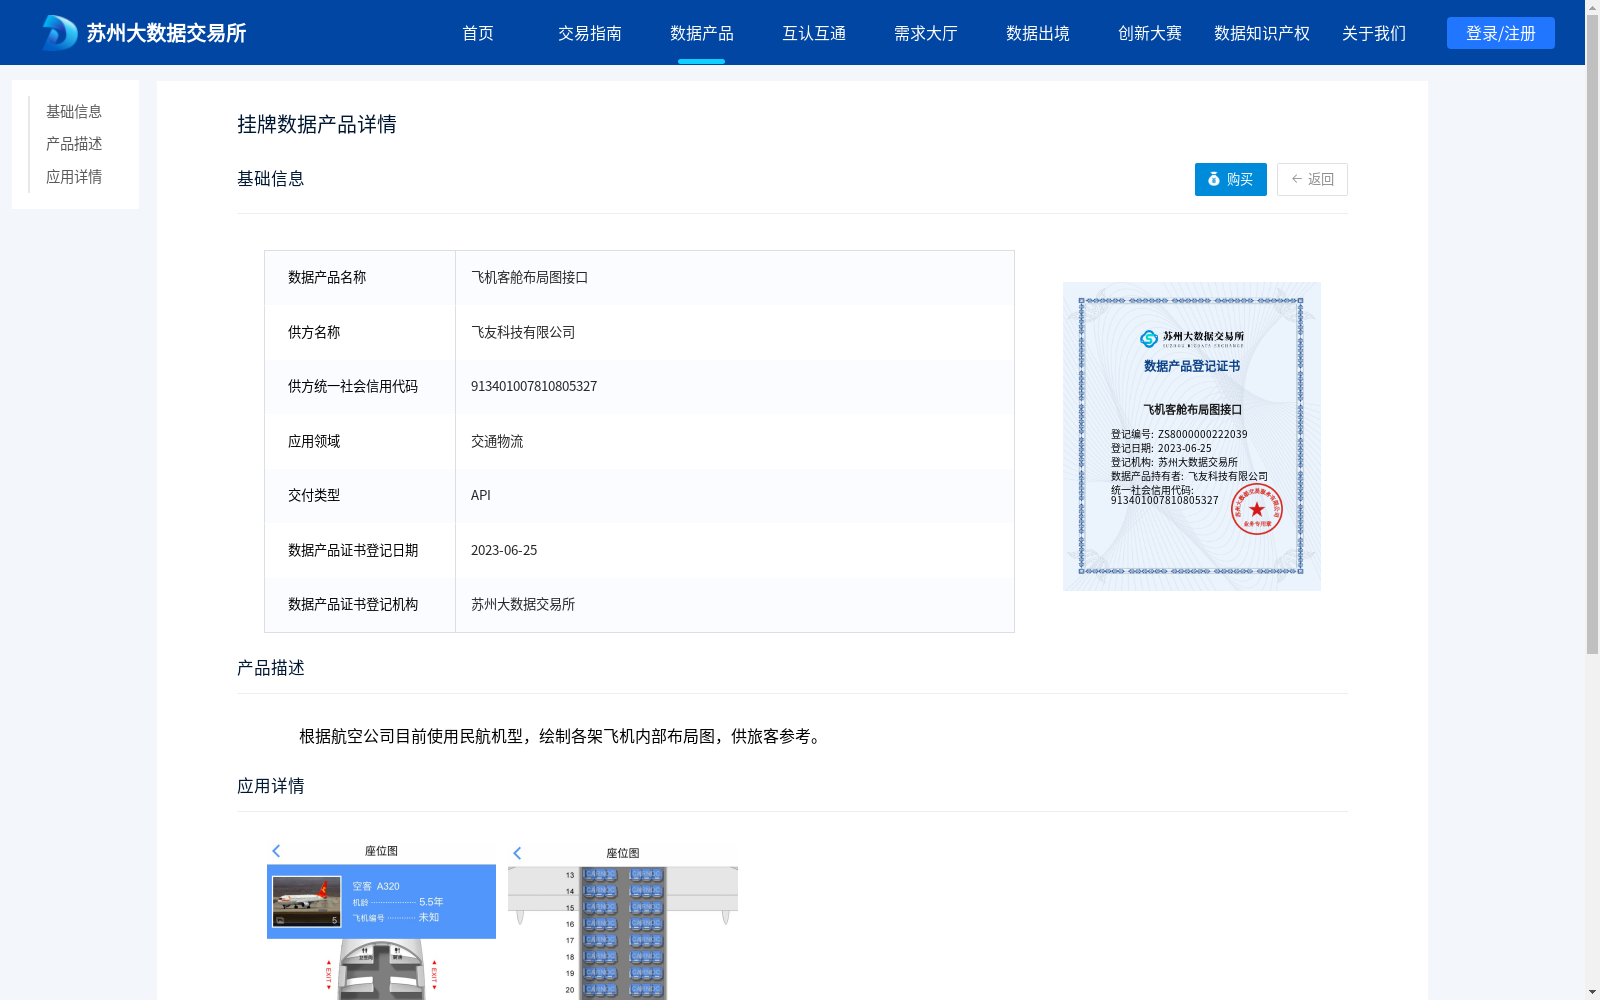The height and width of the screenshot is (1000, 1600).
Task: Click the 交付类型 label cell
Action: [x=360, y=496]
